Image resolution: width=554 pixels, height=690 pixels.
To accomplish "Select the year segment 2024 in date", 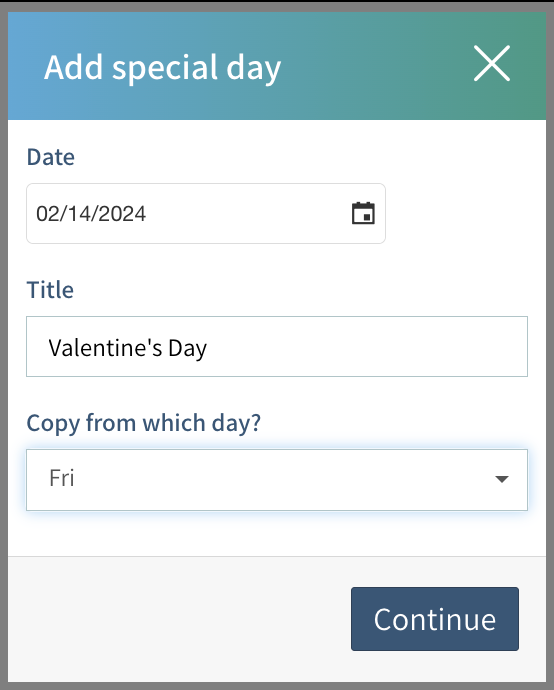I will [122, 214].
